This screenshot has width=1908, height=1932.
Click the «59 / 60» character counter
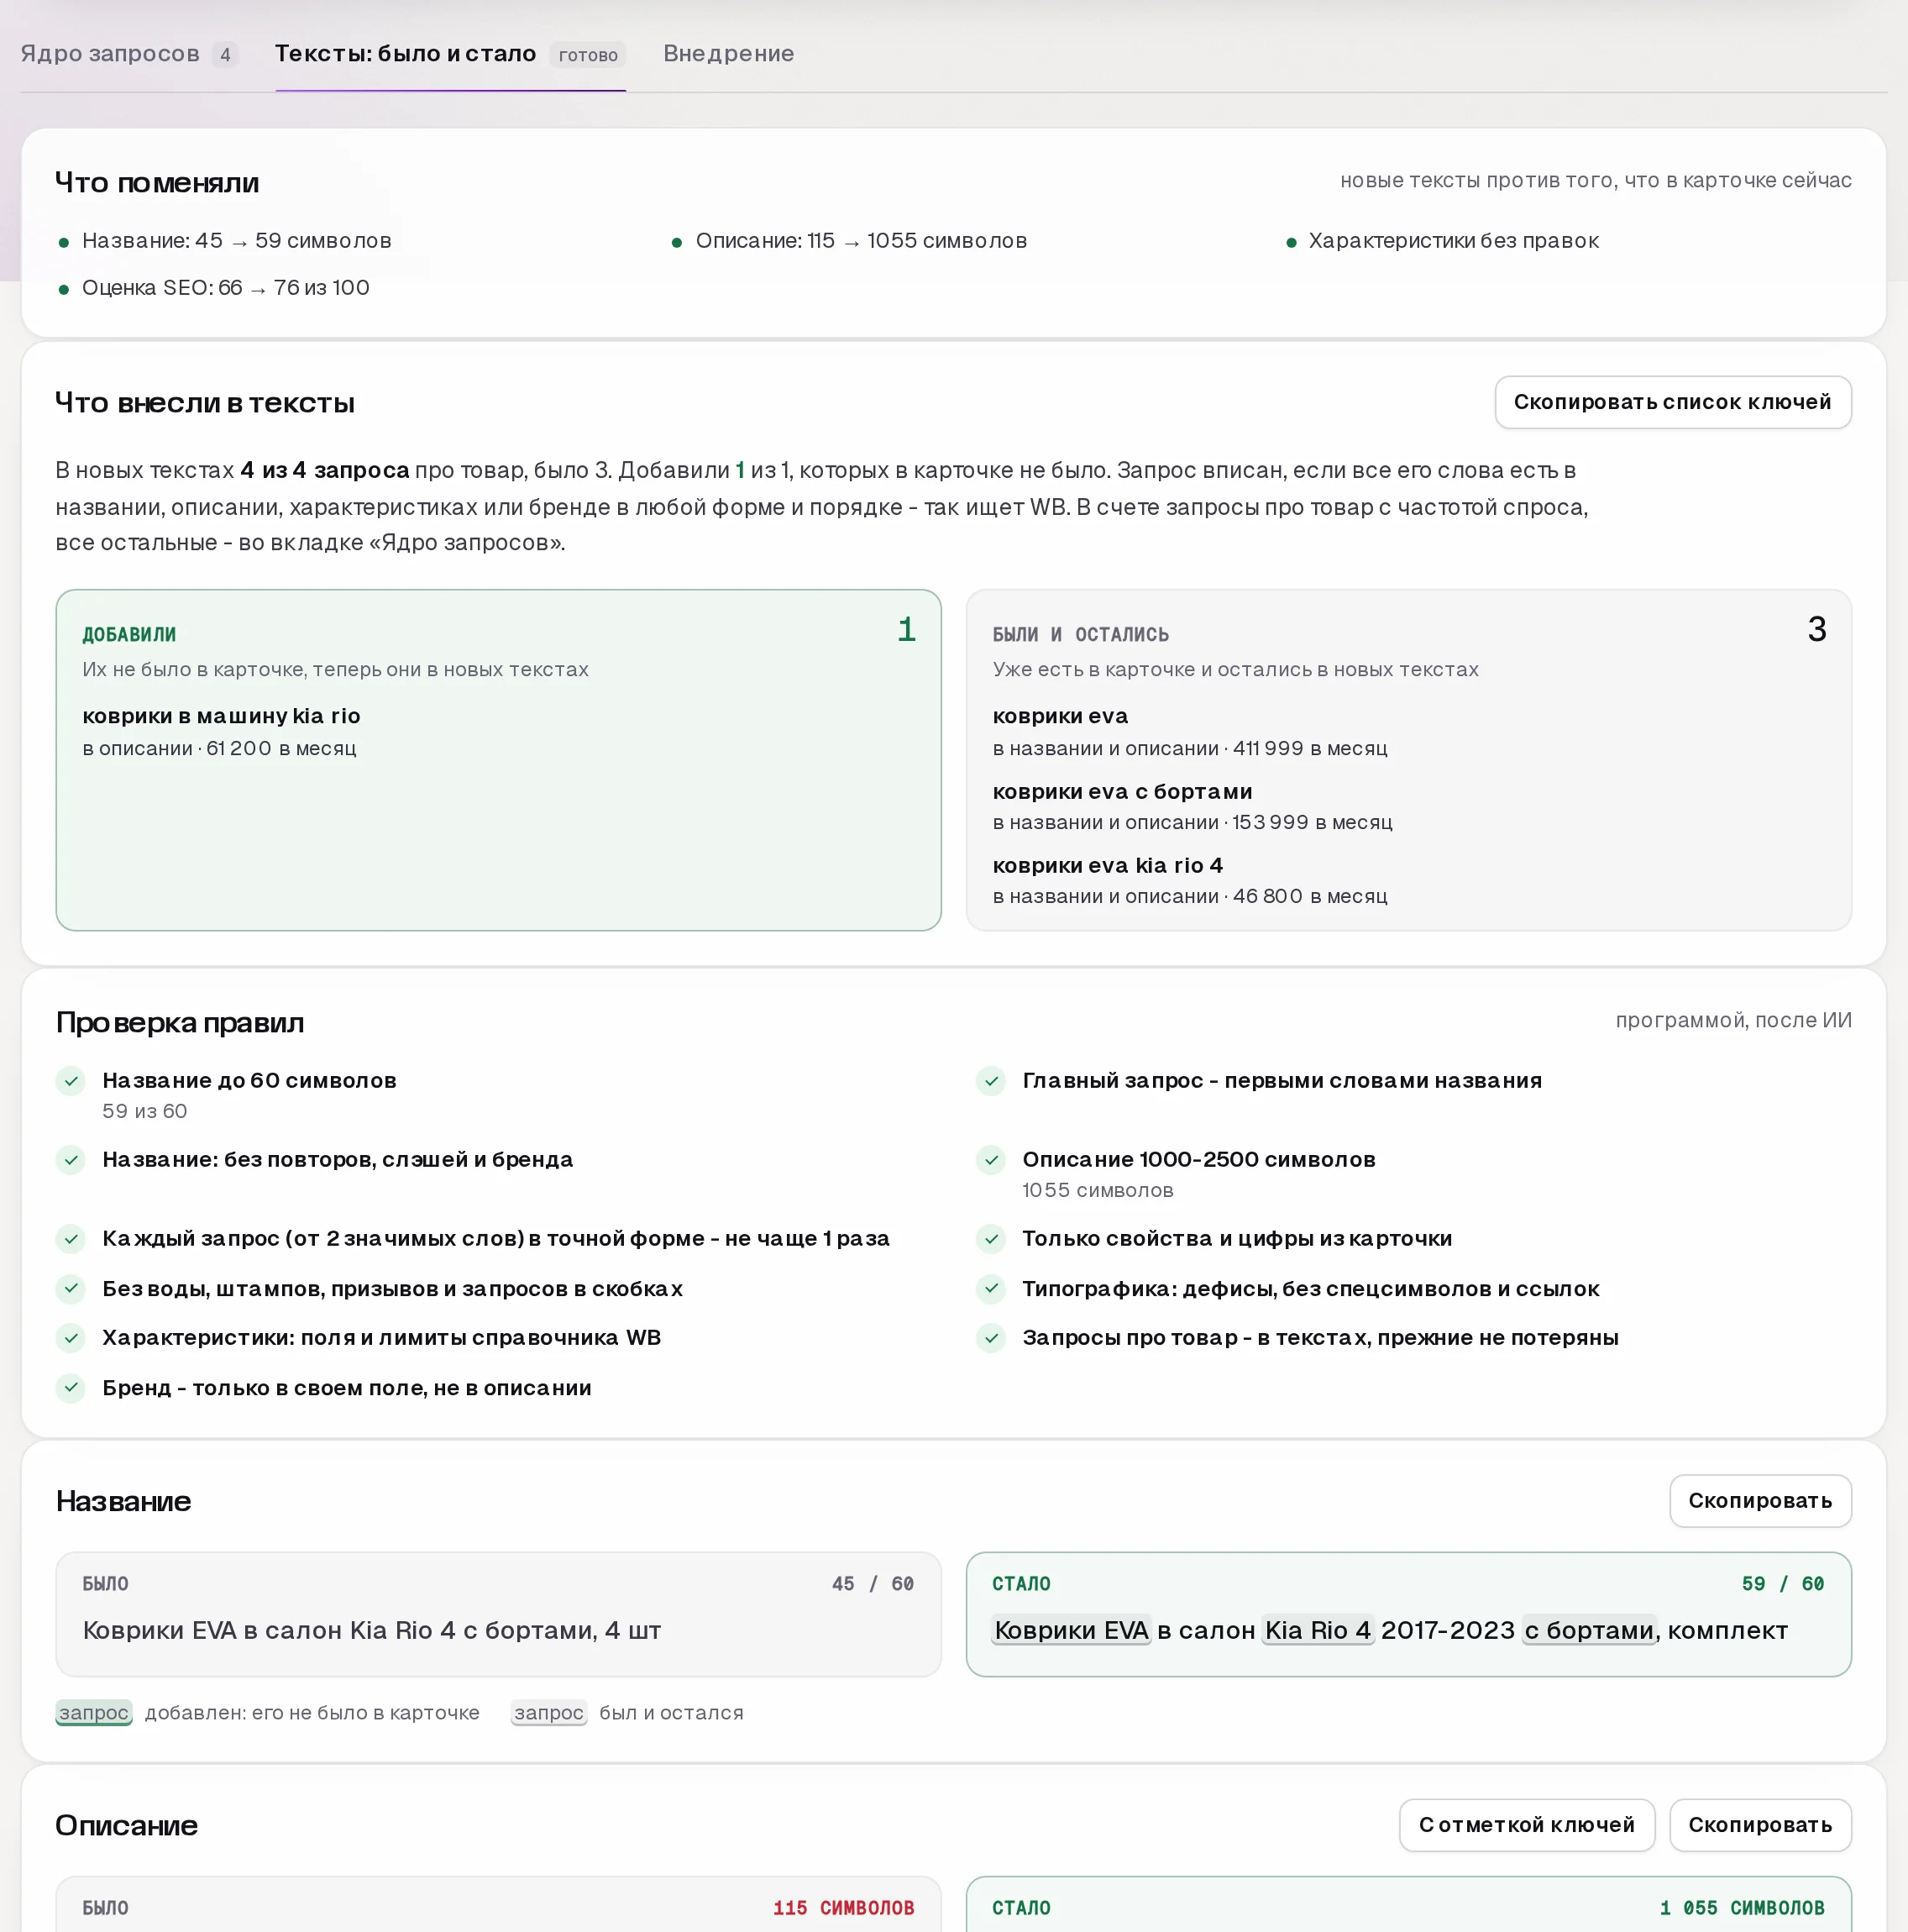[1783, 1583]
